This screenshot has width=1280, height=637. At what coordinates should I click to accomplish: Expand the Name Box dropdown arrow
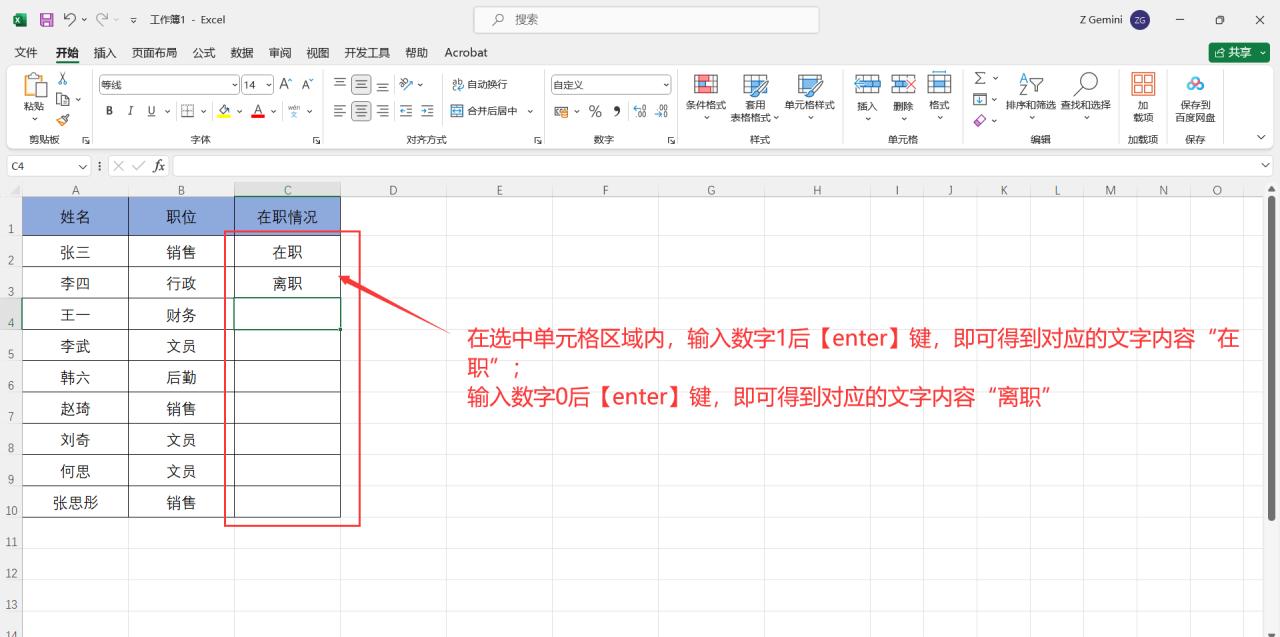click(82, 166)
